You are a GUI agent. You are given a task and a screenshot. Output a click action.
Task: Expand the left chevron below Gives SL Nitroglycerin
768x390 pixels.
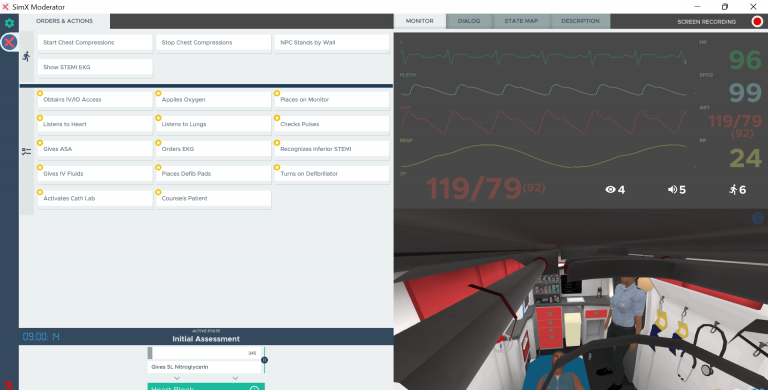point(177,378)
